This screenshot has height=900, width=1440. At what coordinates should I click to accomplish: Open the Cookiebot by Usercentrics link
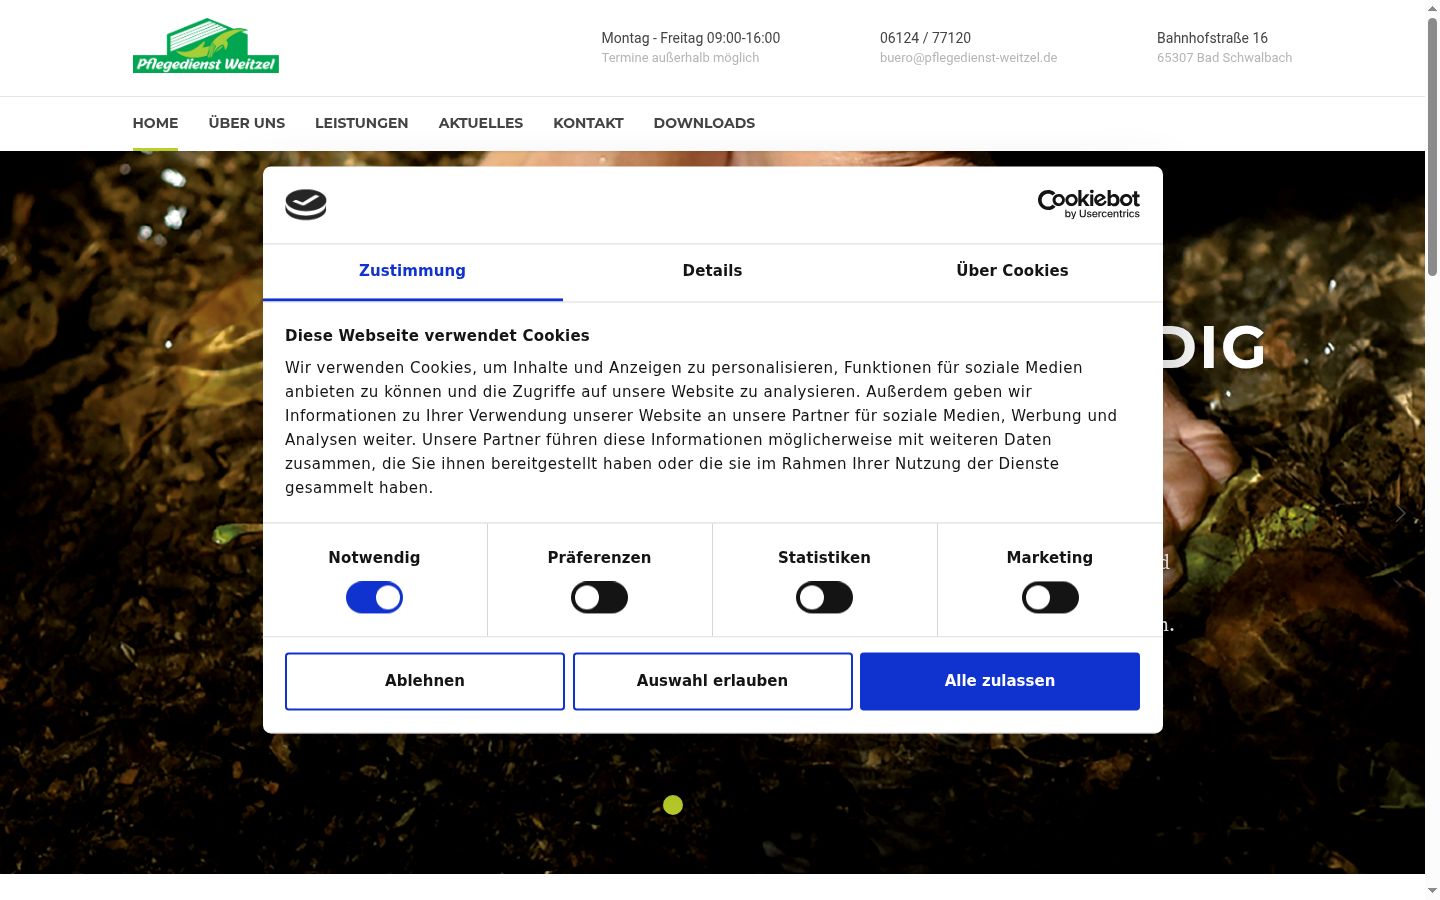click(1089, 204)
